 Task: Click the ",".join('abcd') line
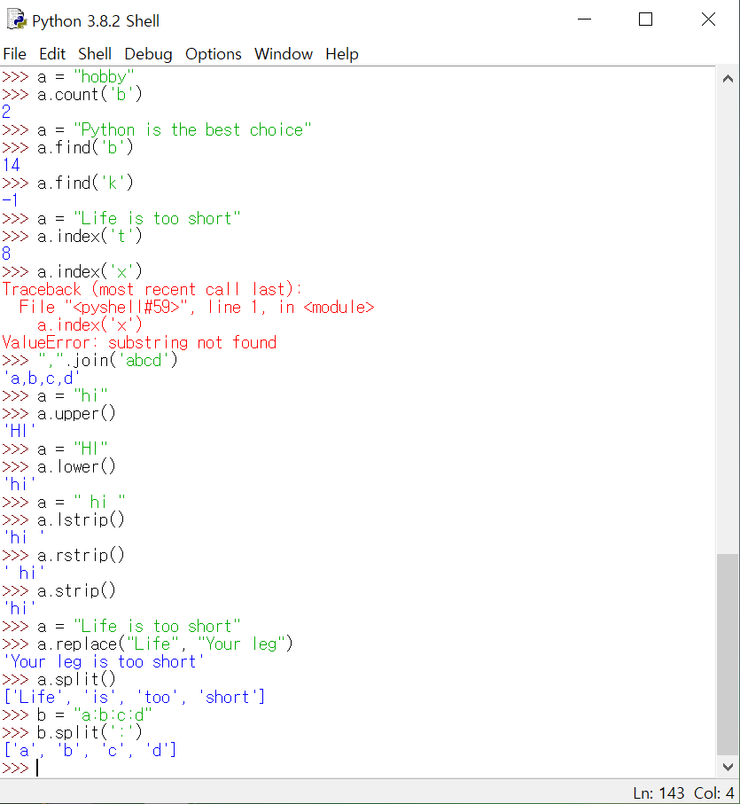[90, 360]
